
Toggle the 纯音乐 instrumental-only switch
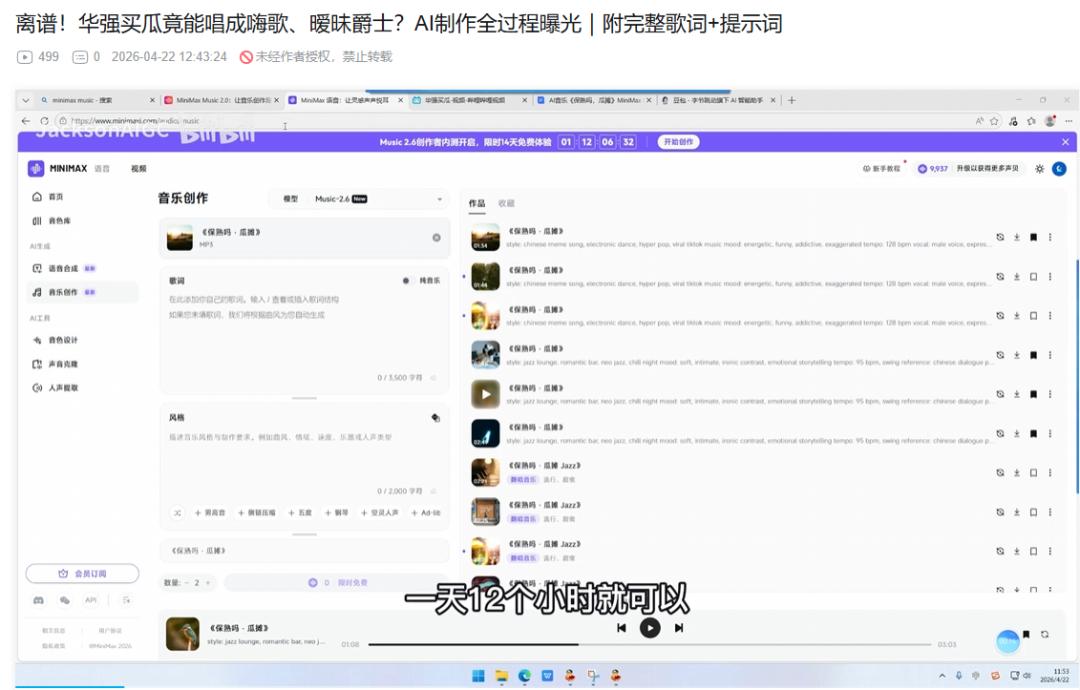[406, 281]
